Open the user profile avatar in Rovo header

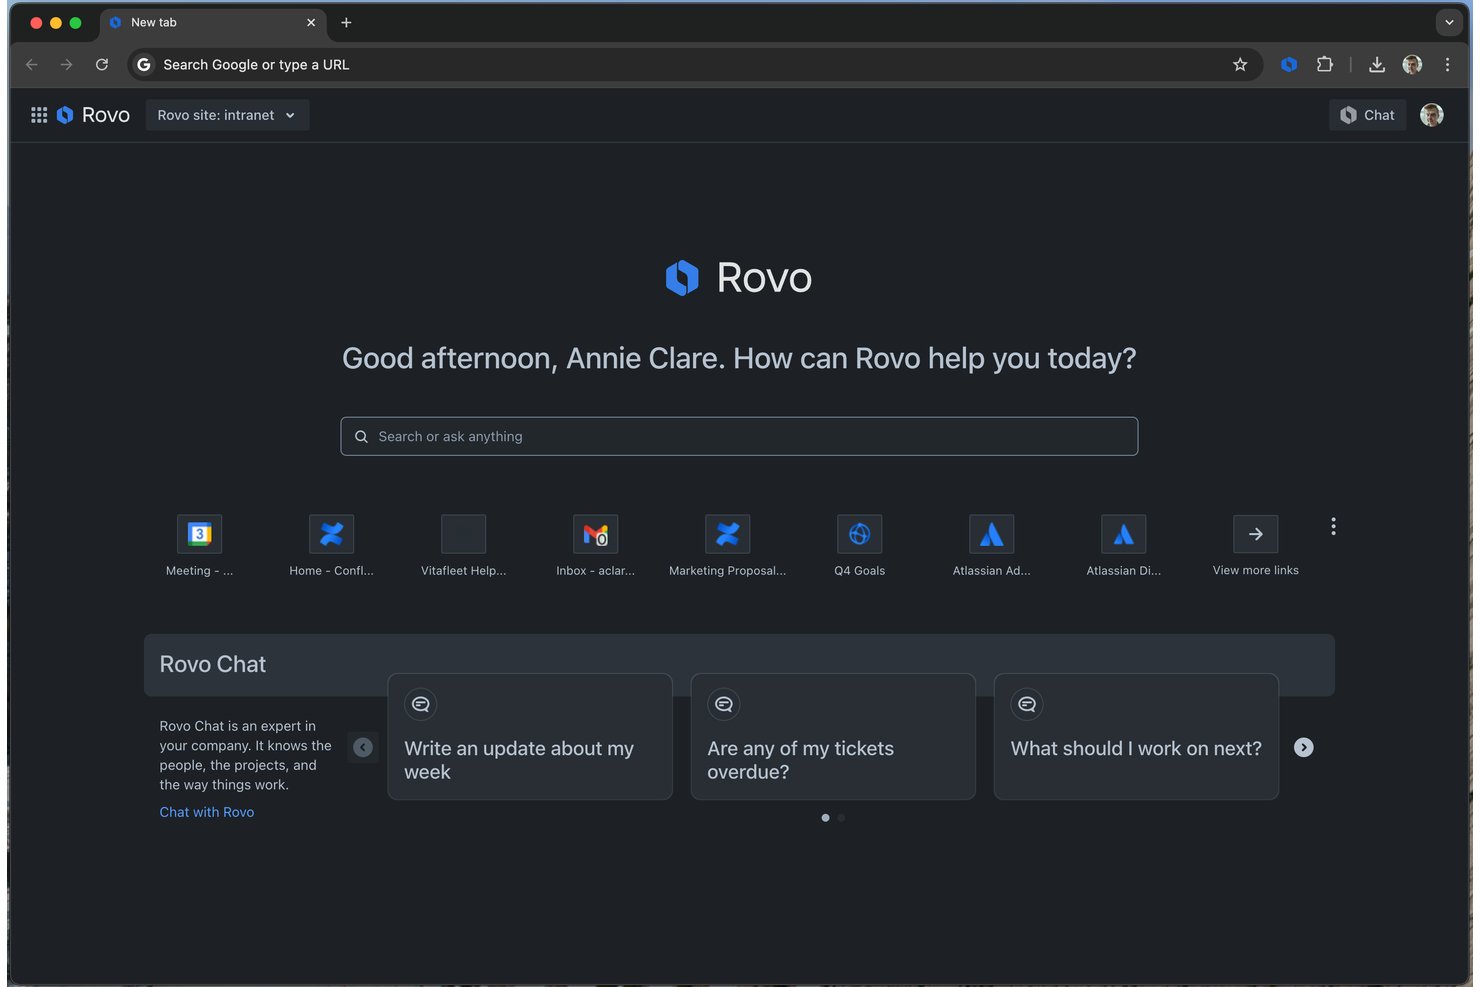1432,115
